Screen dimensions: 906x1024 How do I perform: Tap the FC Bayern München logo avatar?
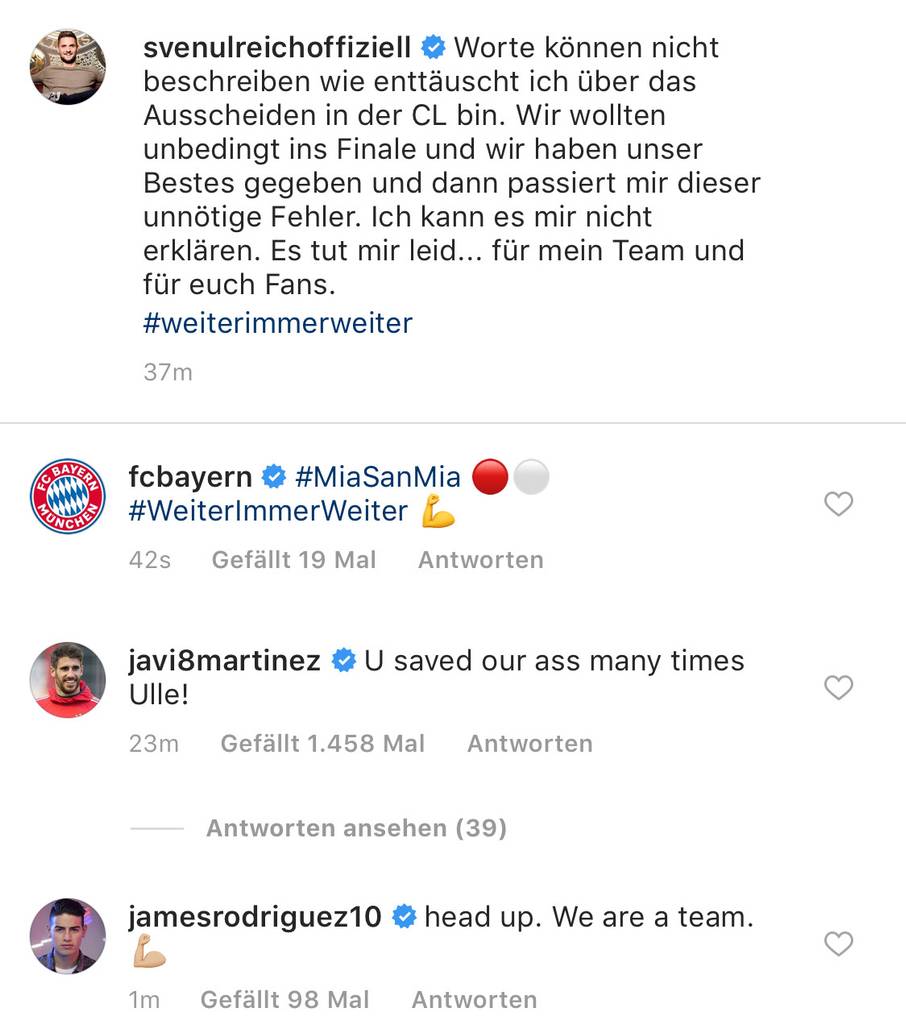coord(68,496)
